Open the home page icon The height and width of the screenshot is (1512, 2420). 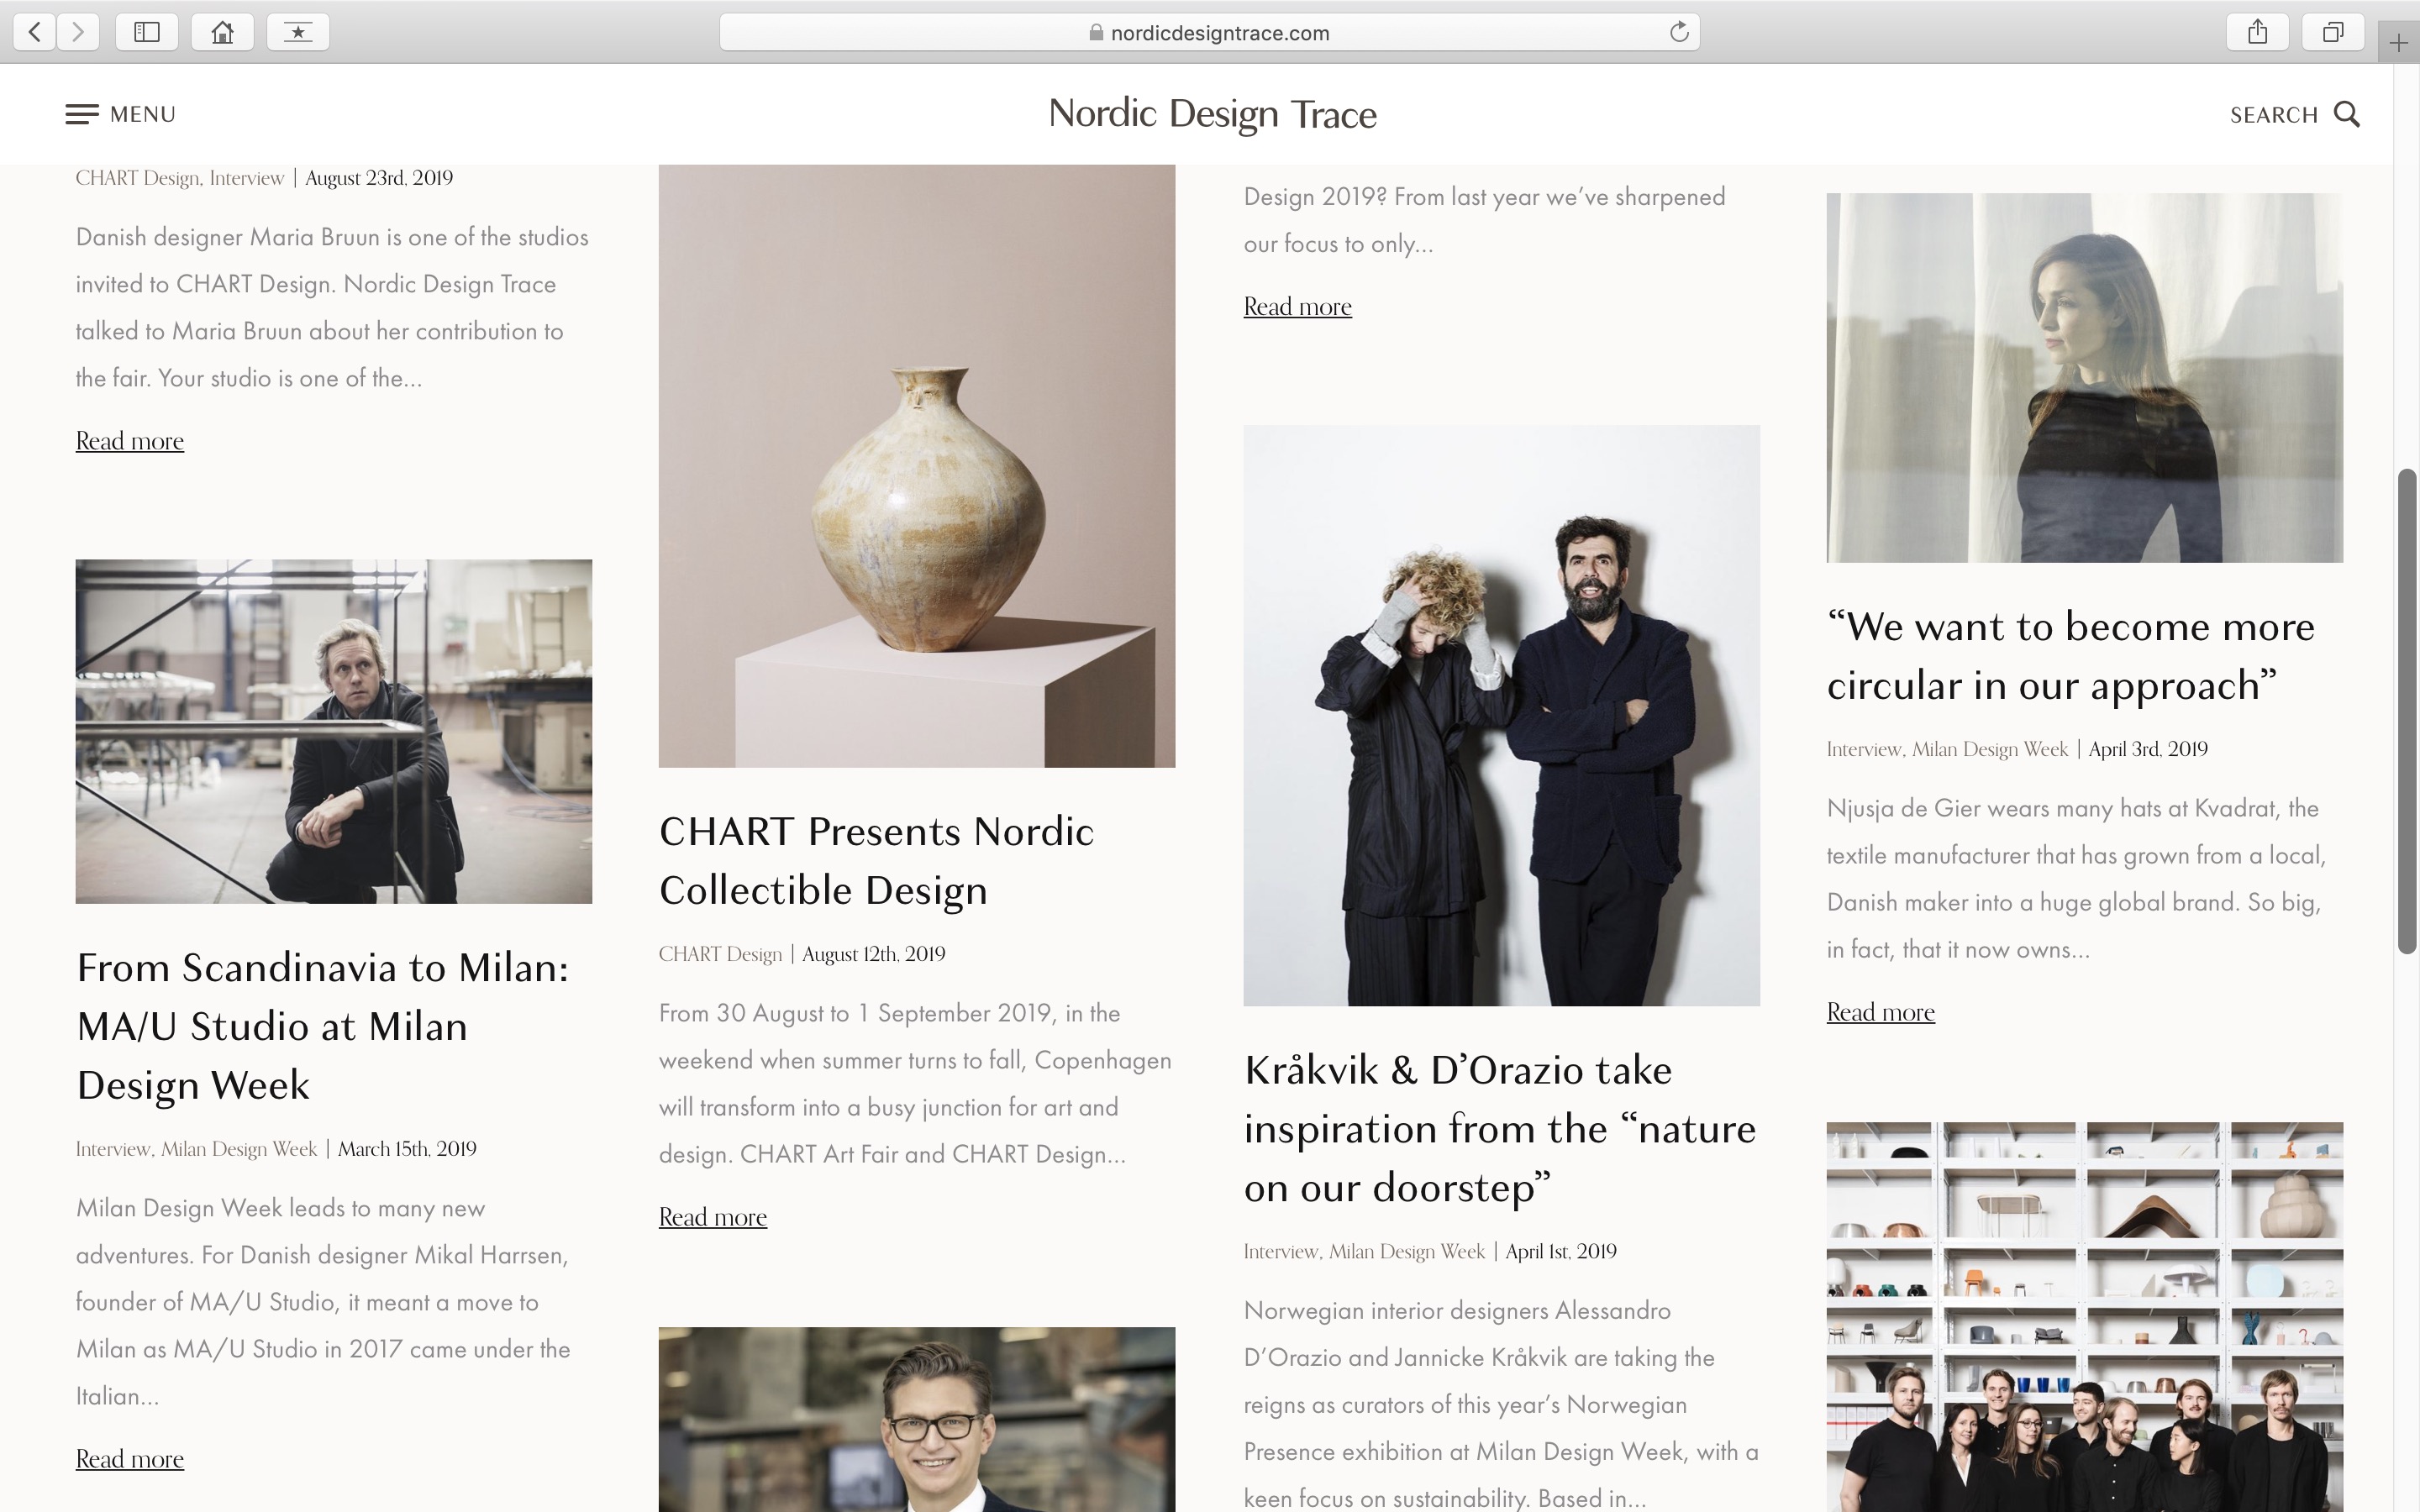pyautogui.click(x=222, y=32)
